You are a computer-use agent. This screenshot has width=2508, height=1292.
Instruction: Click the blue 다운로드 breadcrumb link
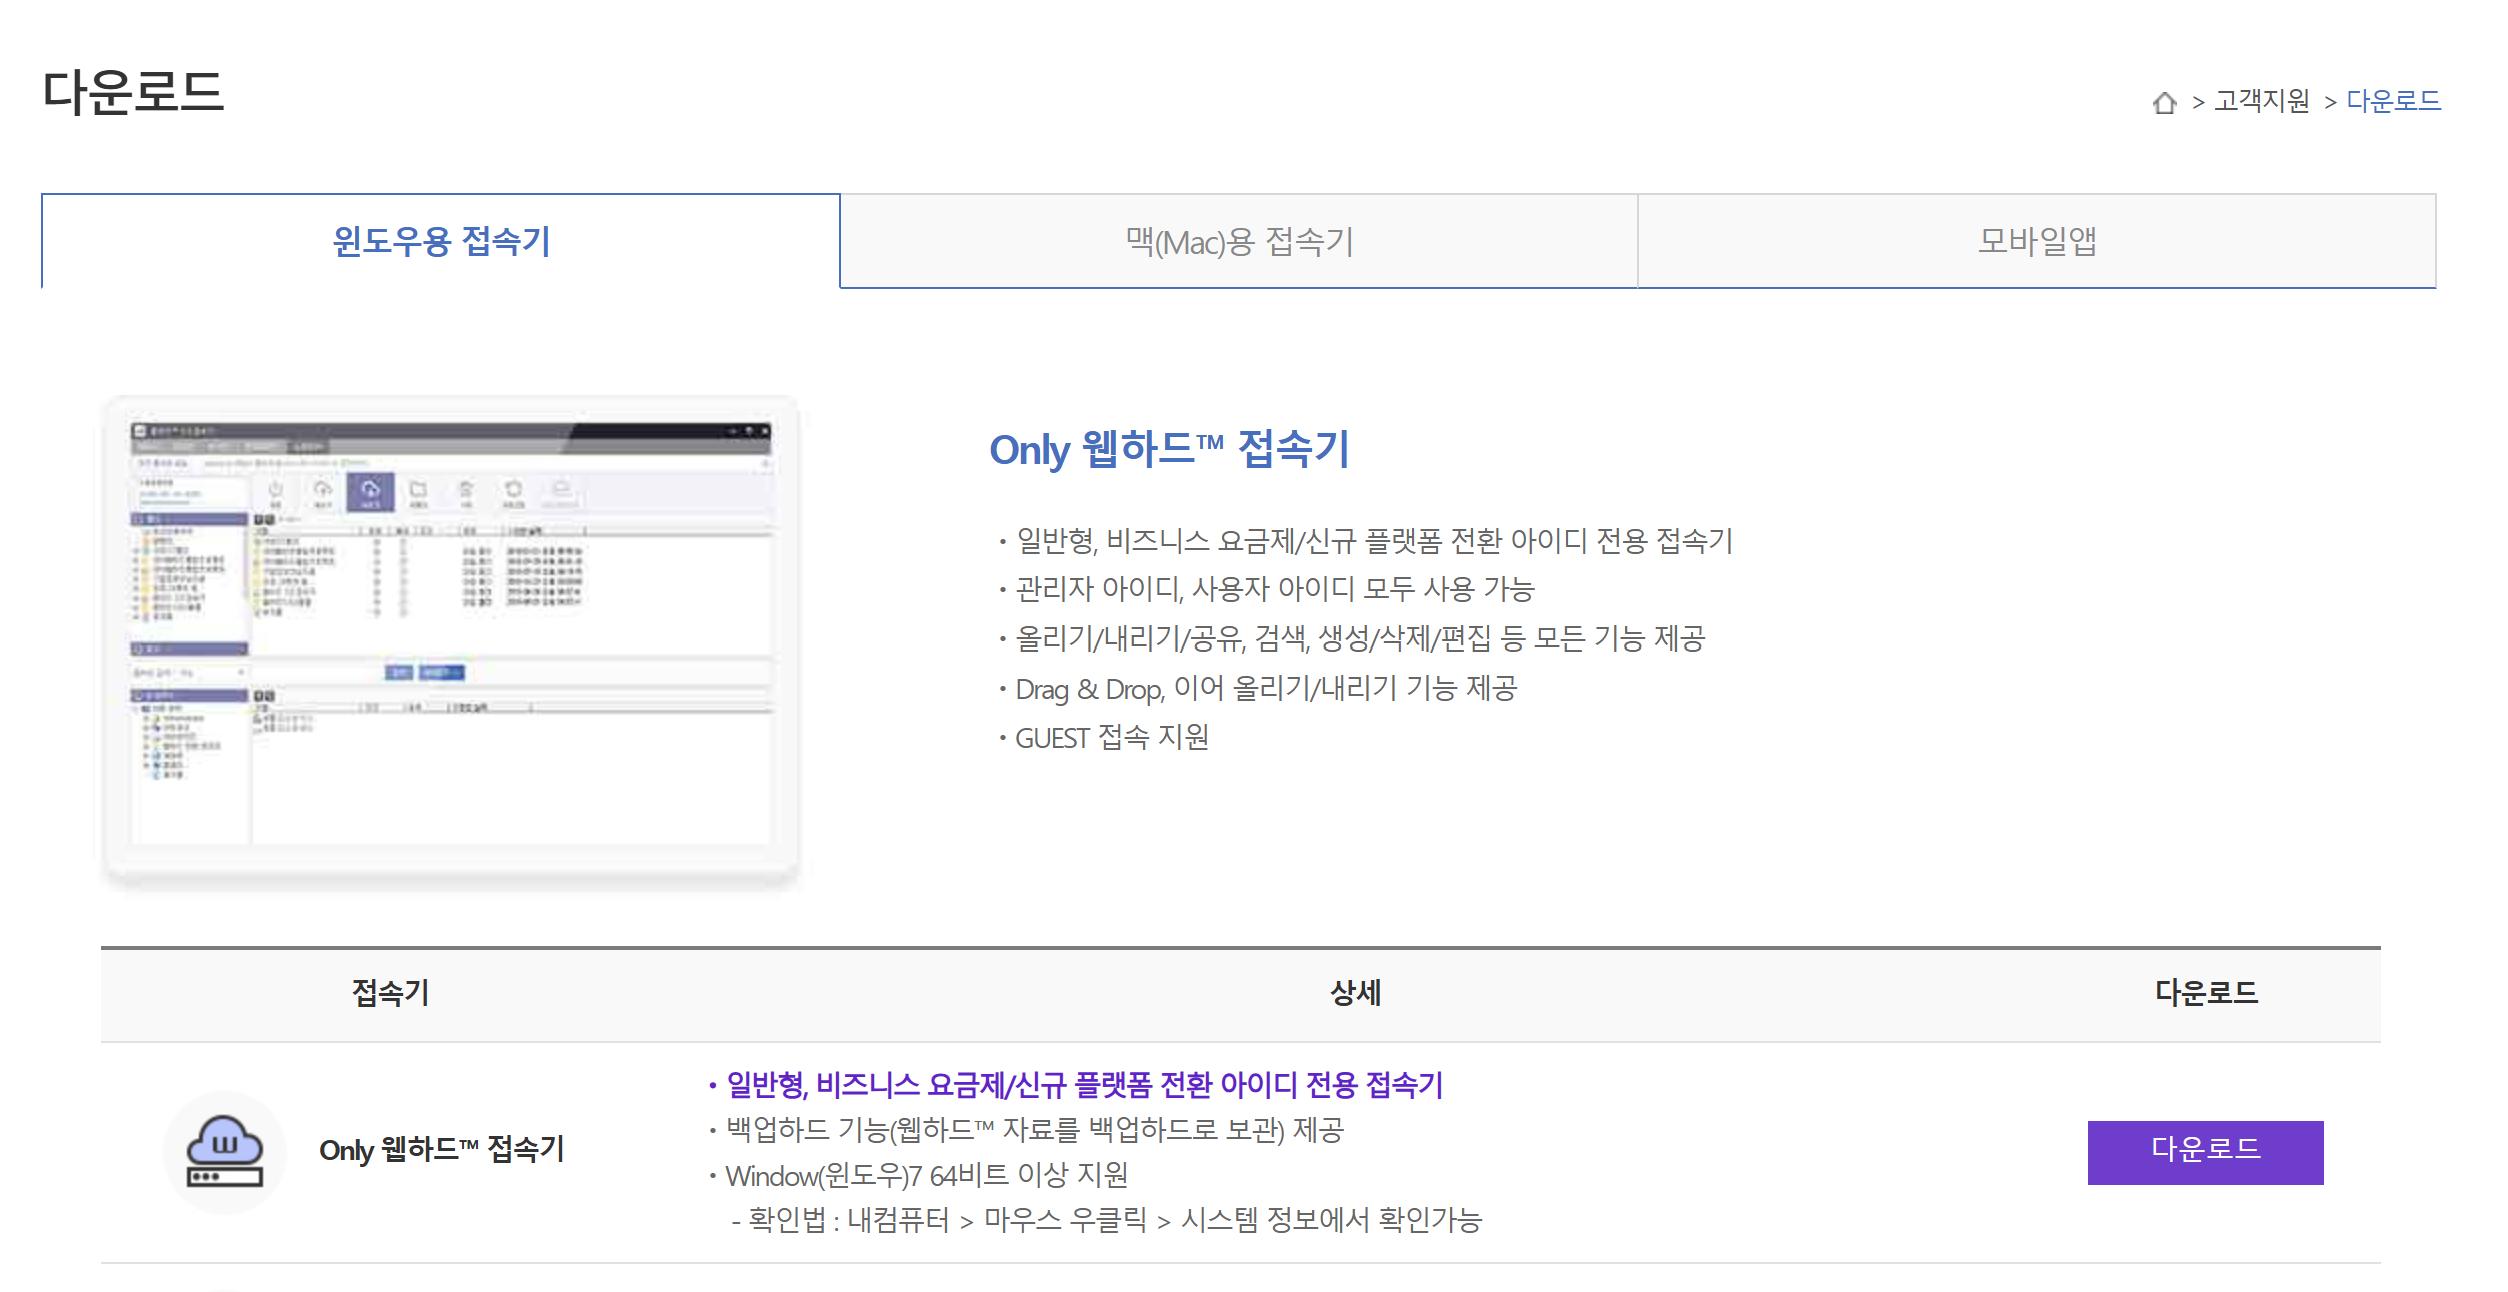pos(2393,101)
